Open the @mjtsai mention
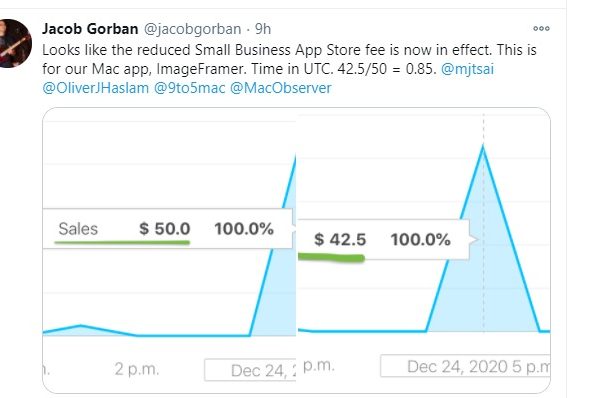The height and width of the screenshot is (398, 600). tap(467, 69)
